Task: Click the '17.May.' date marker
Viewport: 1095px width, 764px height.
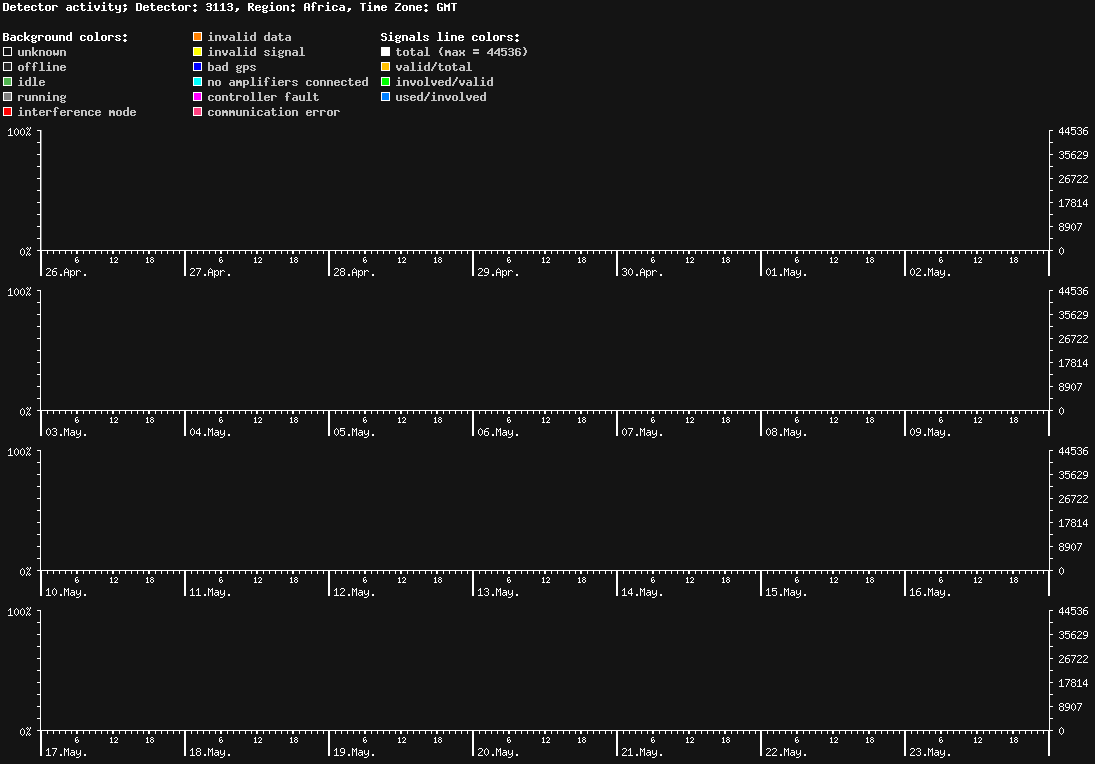Action: click(x=66, y=752)
